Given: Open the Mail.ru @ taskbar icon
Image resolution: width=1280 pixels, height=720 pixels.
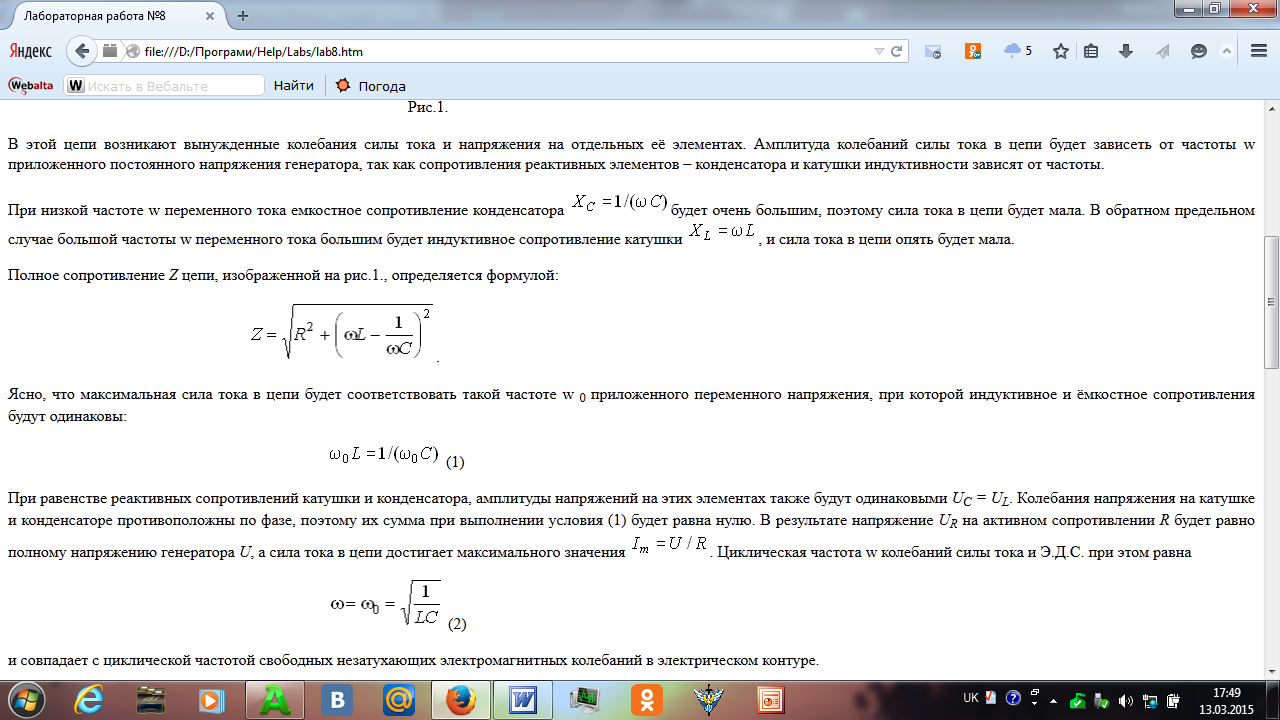Looking at the screenshot, I should coord(398,699).
